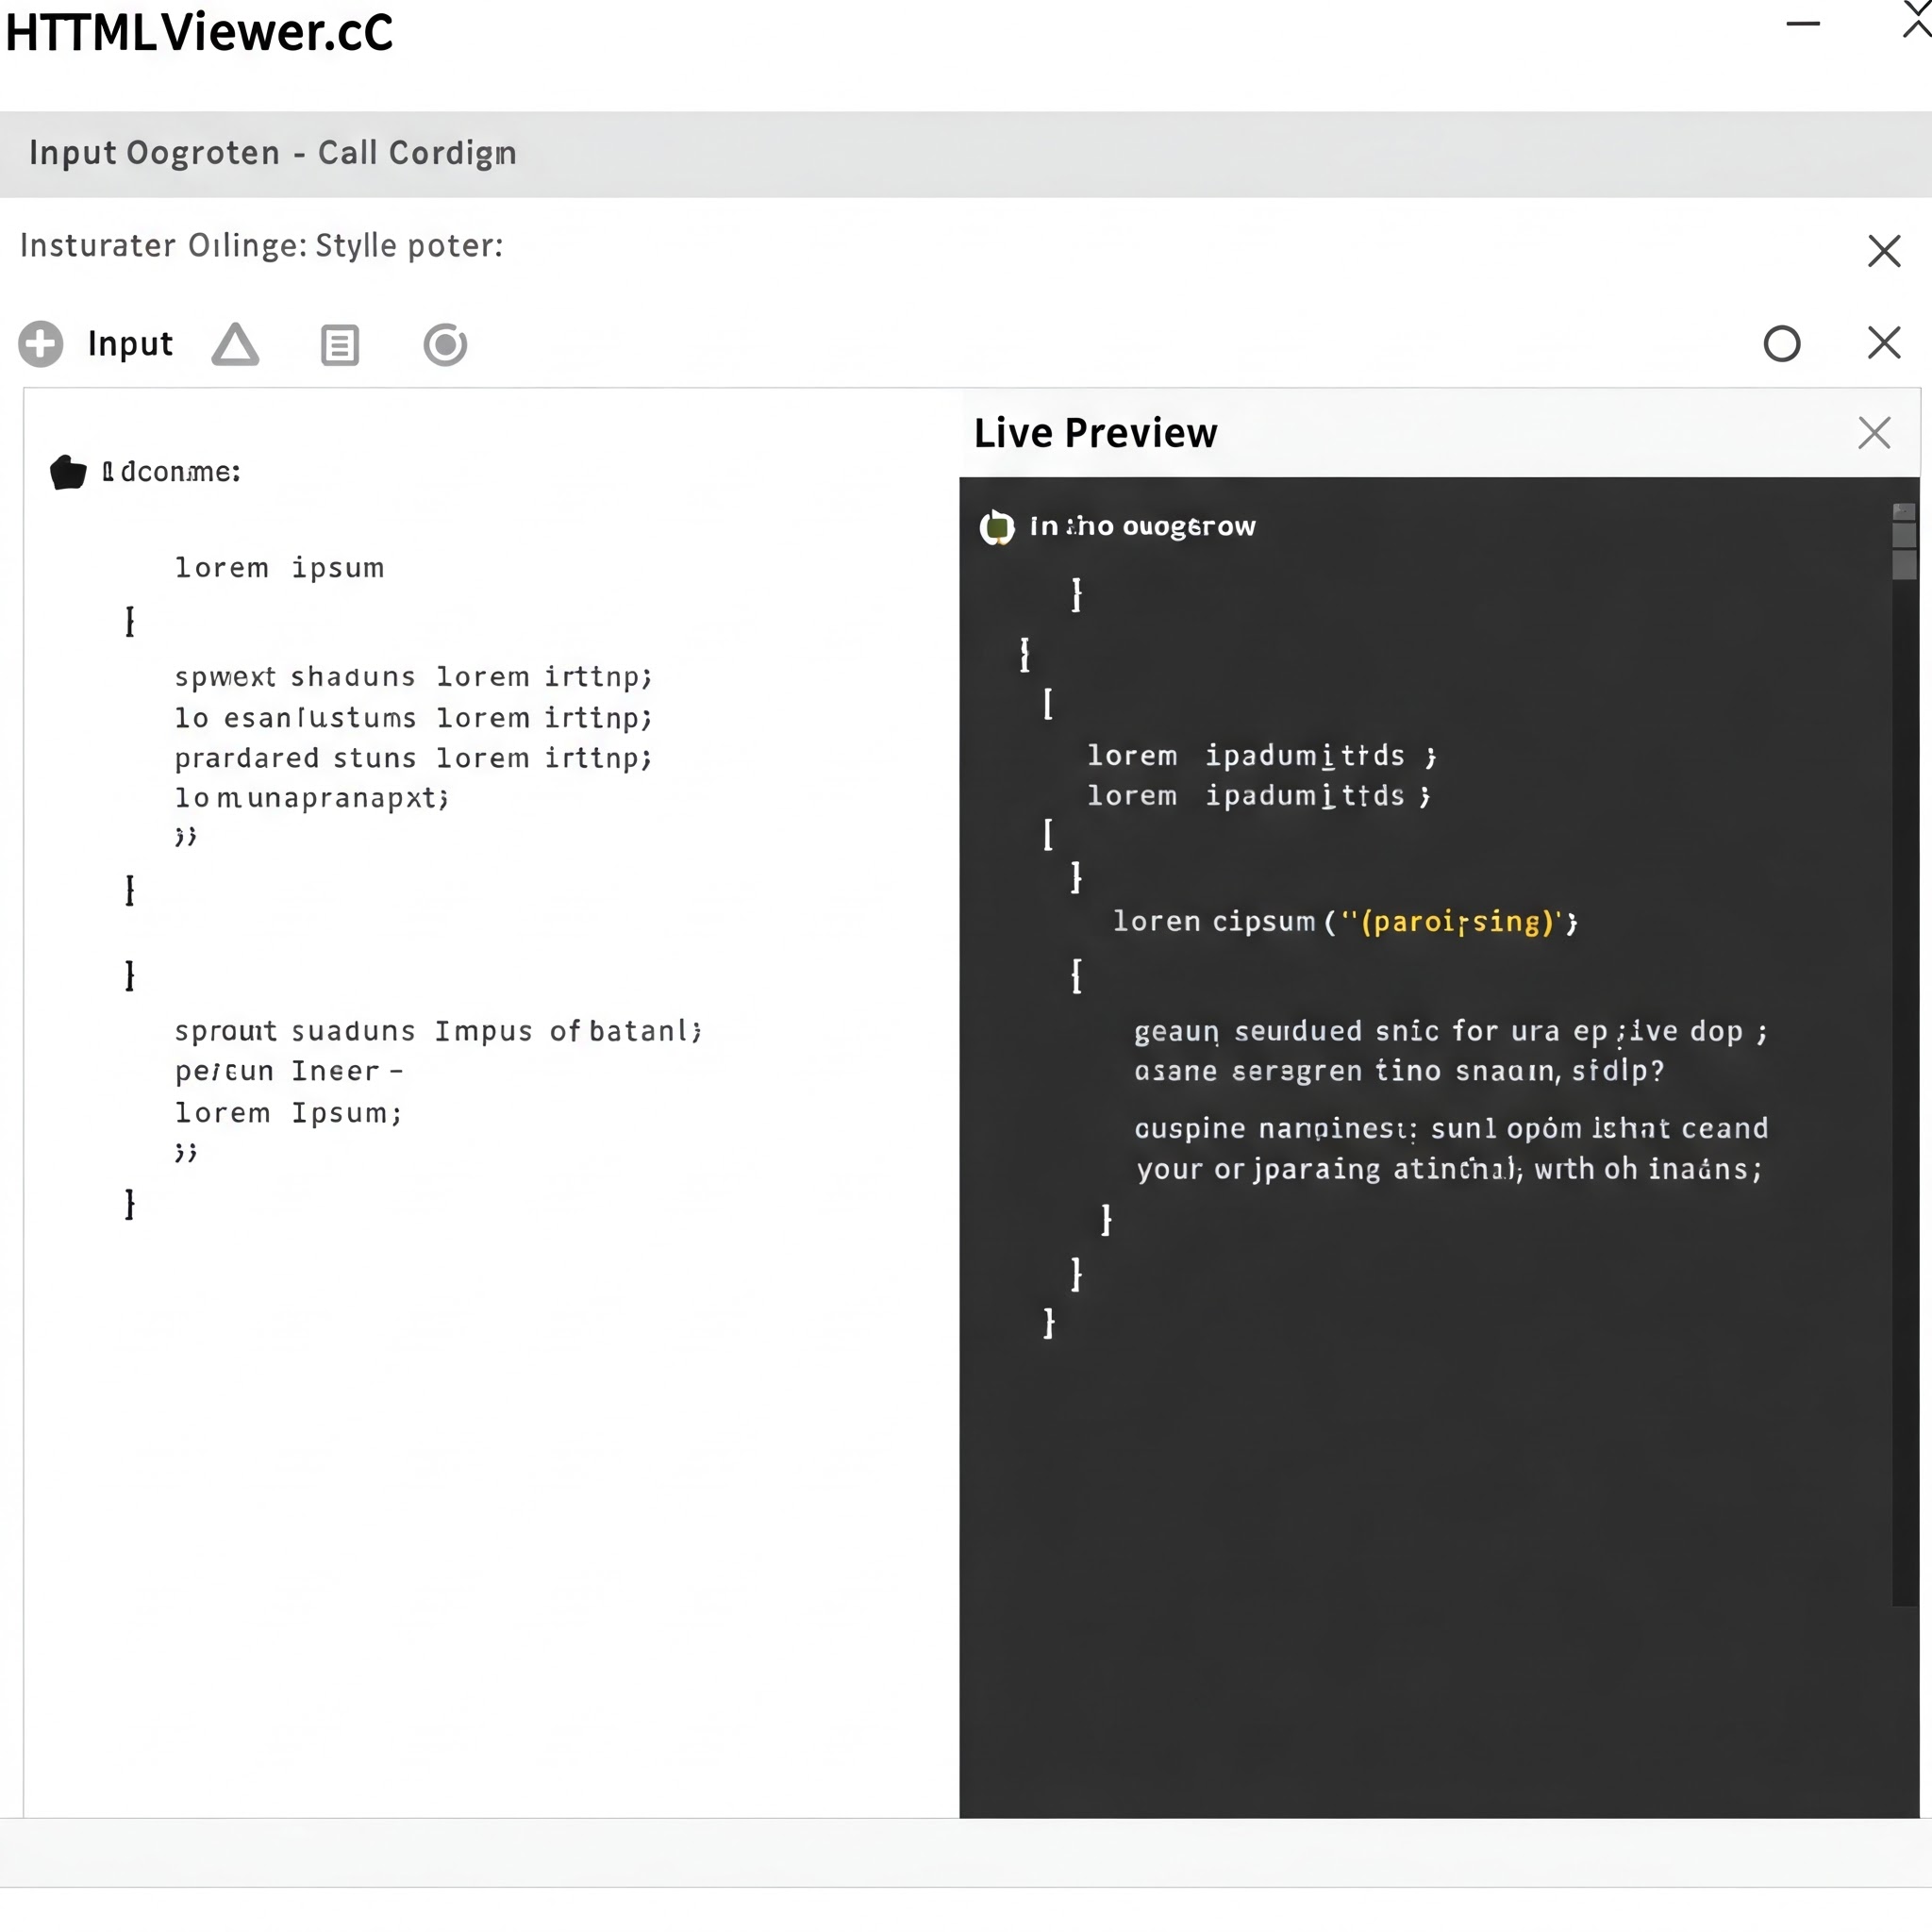
Task: Click the record target icon in toolbar
Action: pos(445,345)
